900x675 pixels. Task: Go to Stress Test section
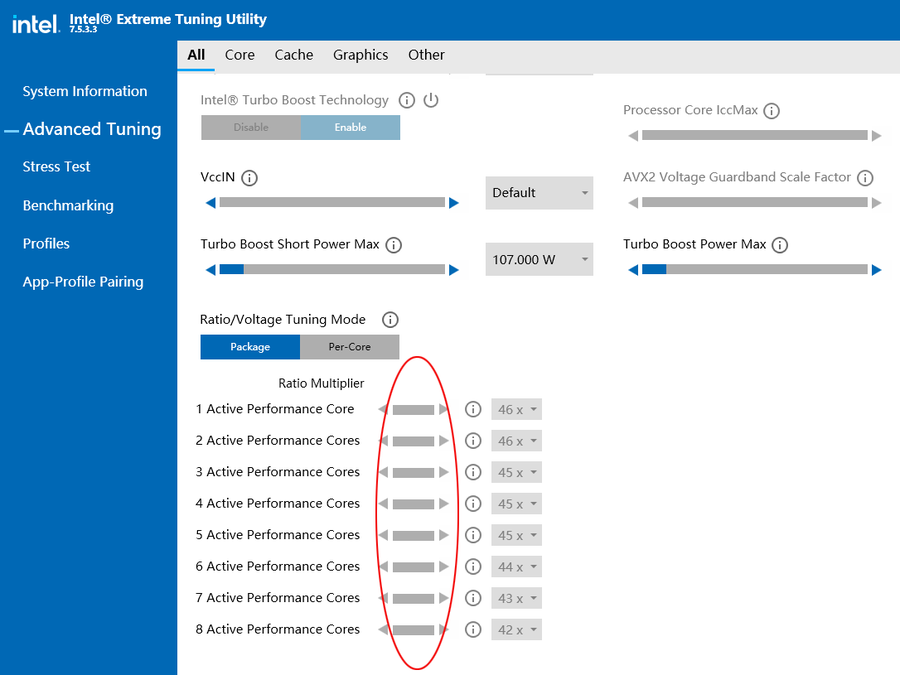click(57, 167)
